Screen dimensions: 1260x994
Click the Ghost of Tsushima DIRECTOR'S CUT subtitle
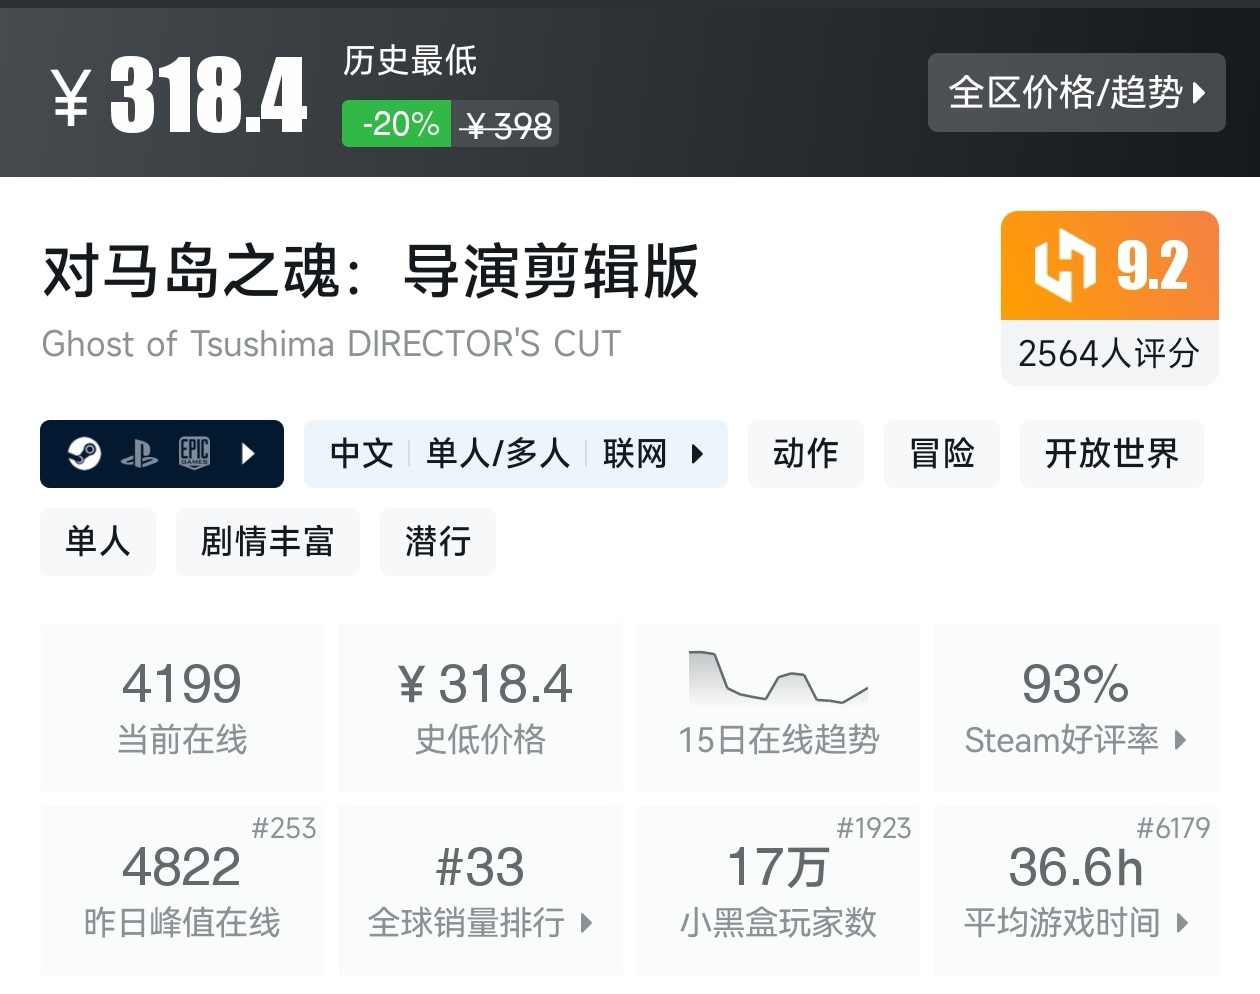331,344
